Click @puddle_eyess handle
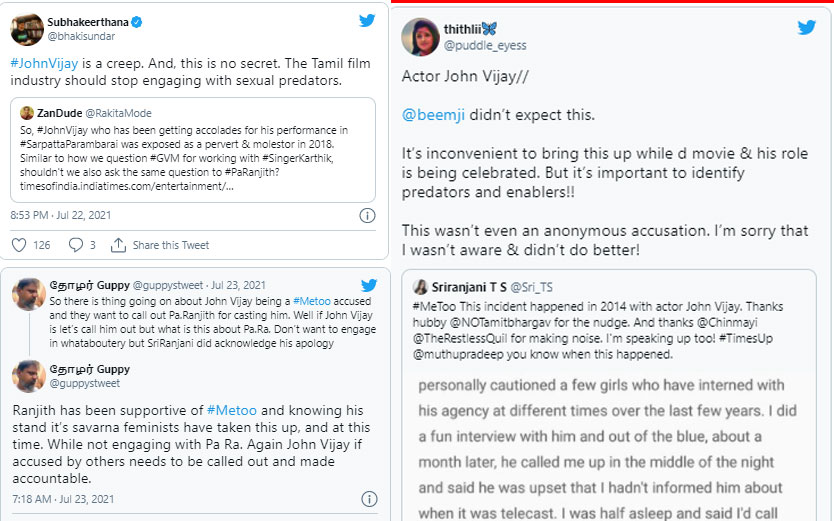The width and height of the screenshot is (834, 521). pyautogui.click(x=485, y=45)
